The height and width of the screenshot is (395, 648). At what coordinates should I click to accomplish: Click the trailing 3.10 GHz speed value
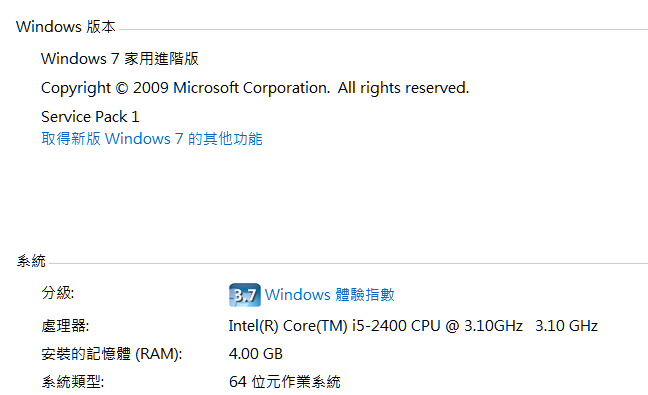[566, 326]
